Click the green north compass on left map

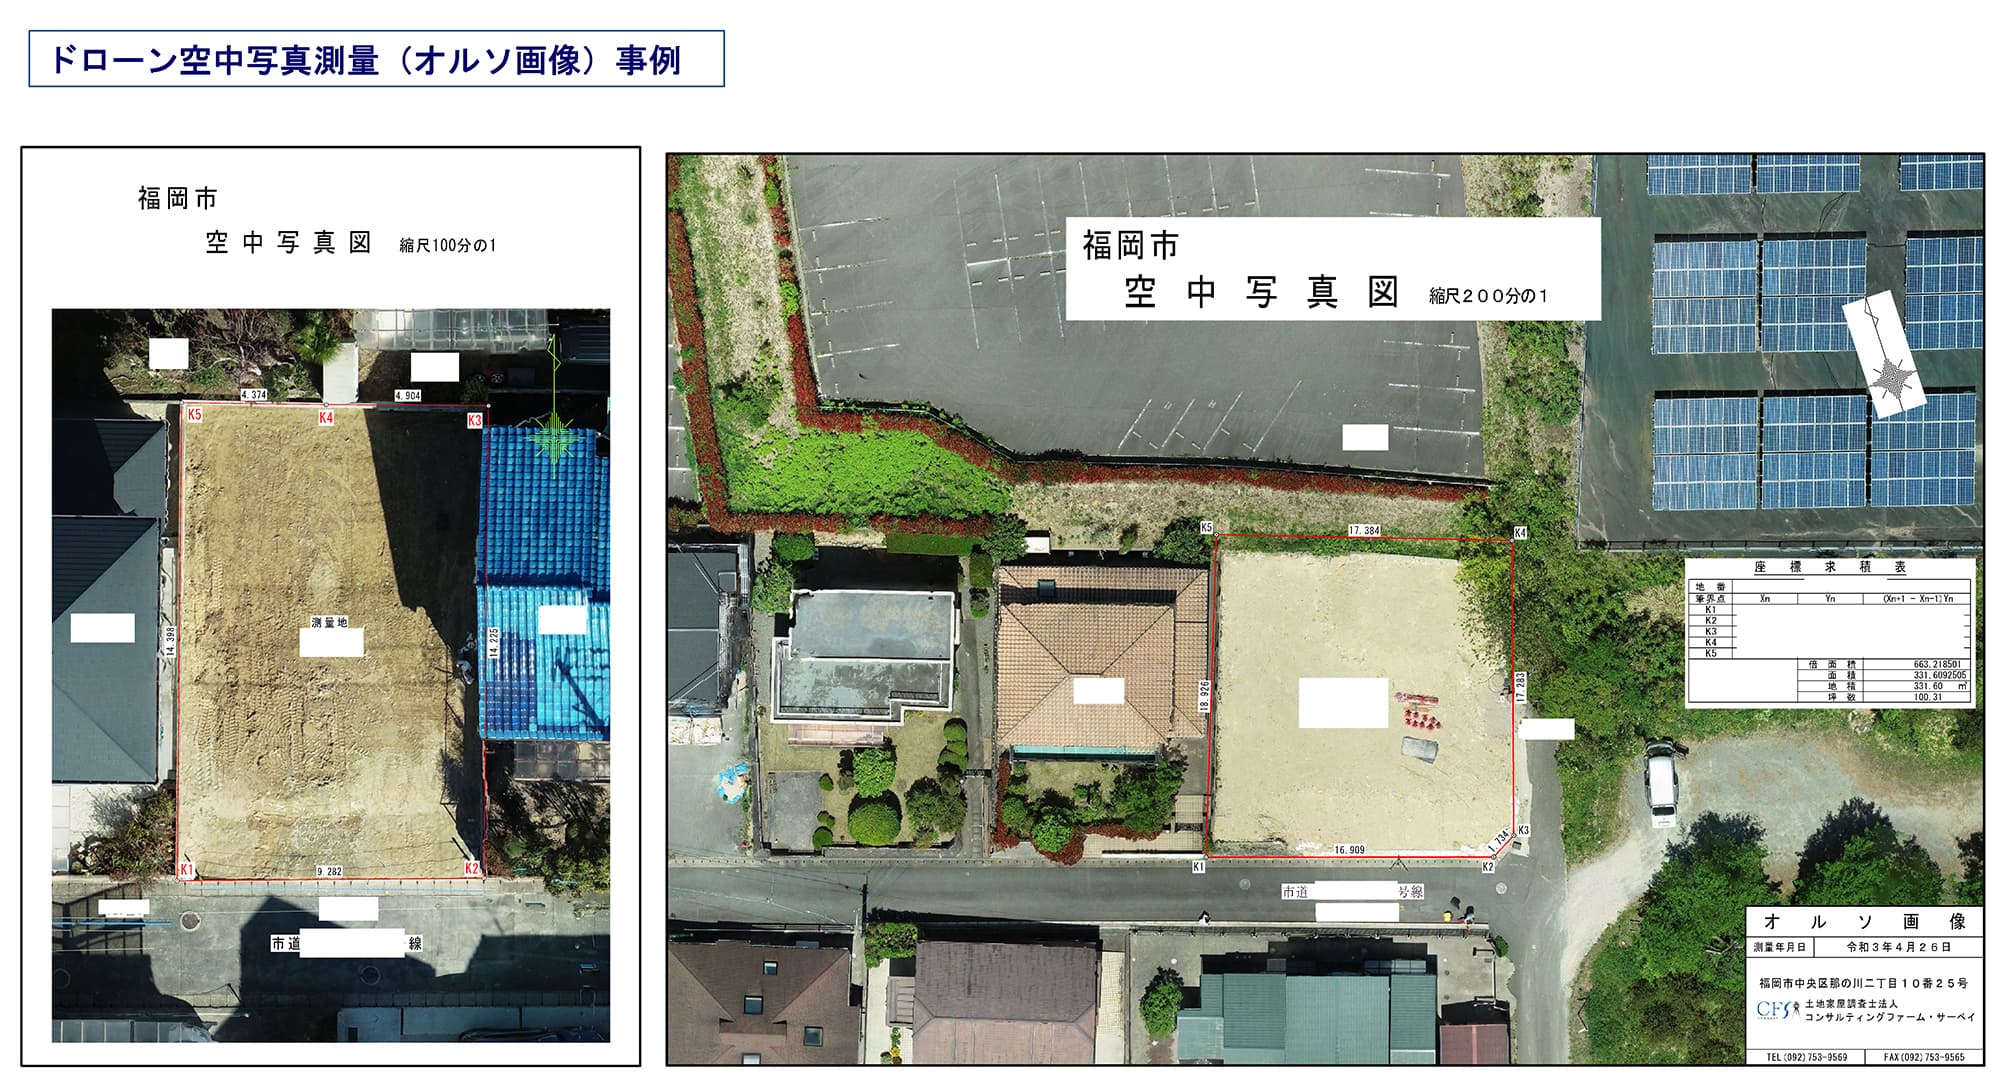point(553,437)
